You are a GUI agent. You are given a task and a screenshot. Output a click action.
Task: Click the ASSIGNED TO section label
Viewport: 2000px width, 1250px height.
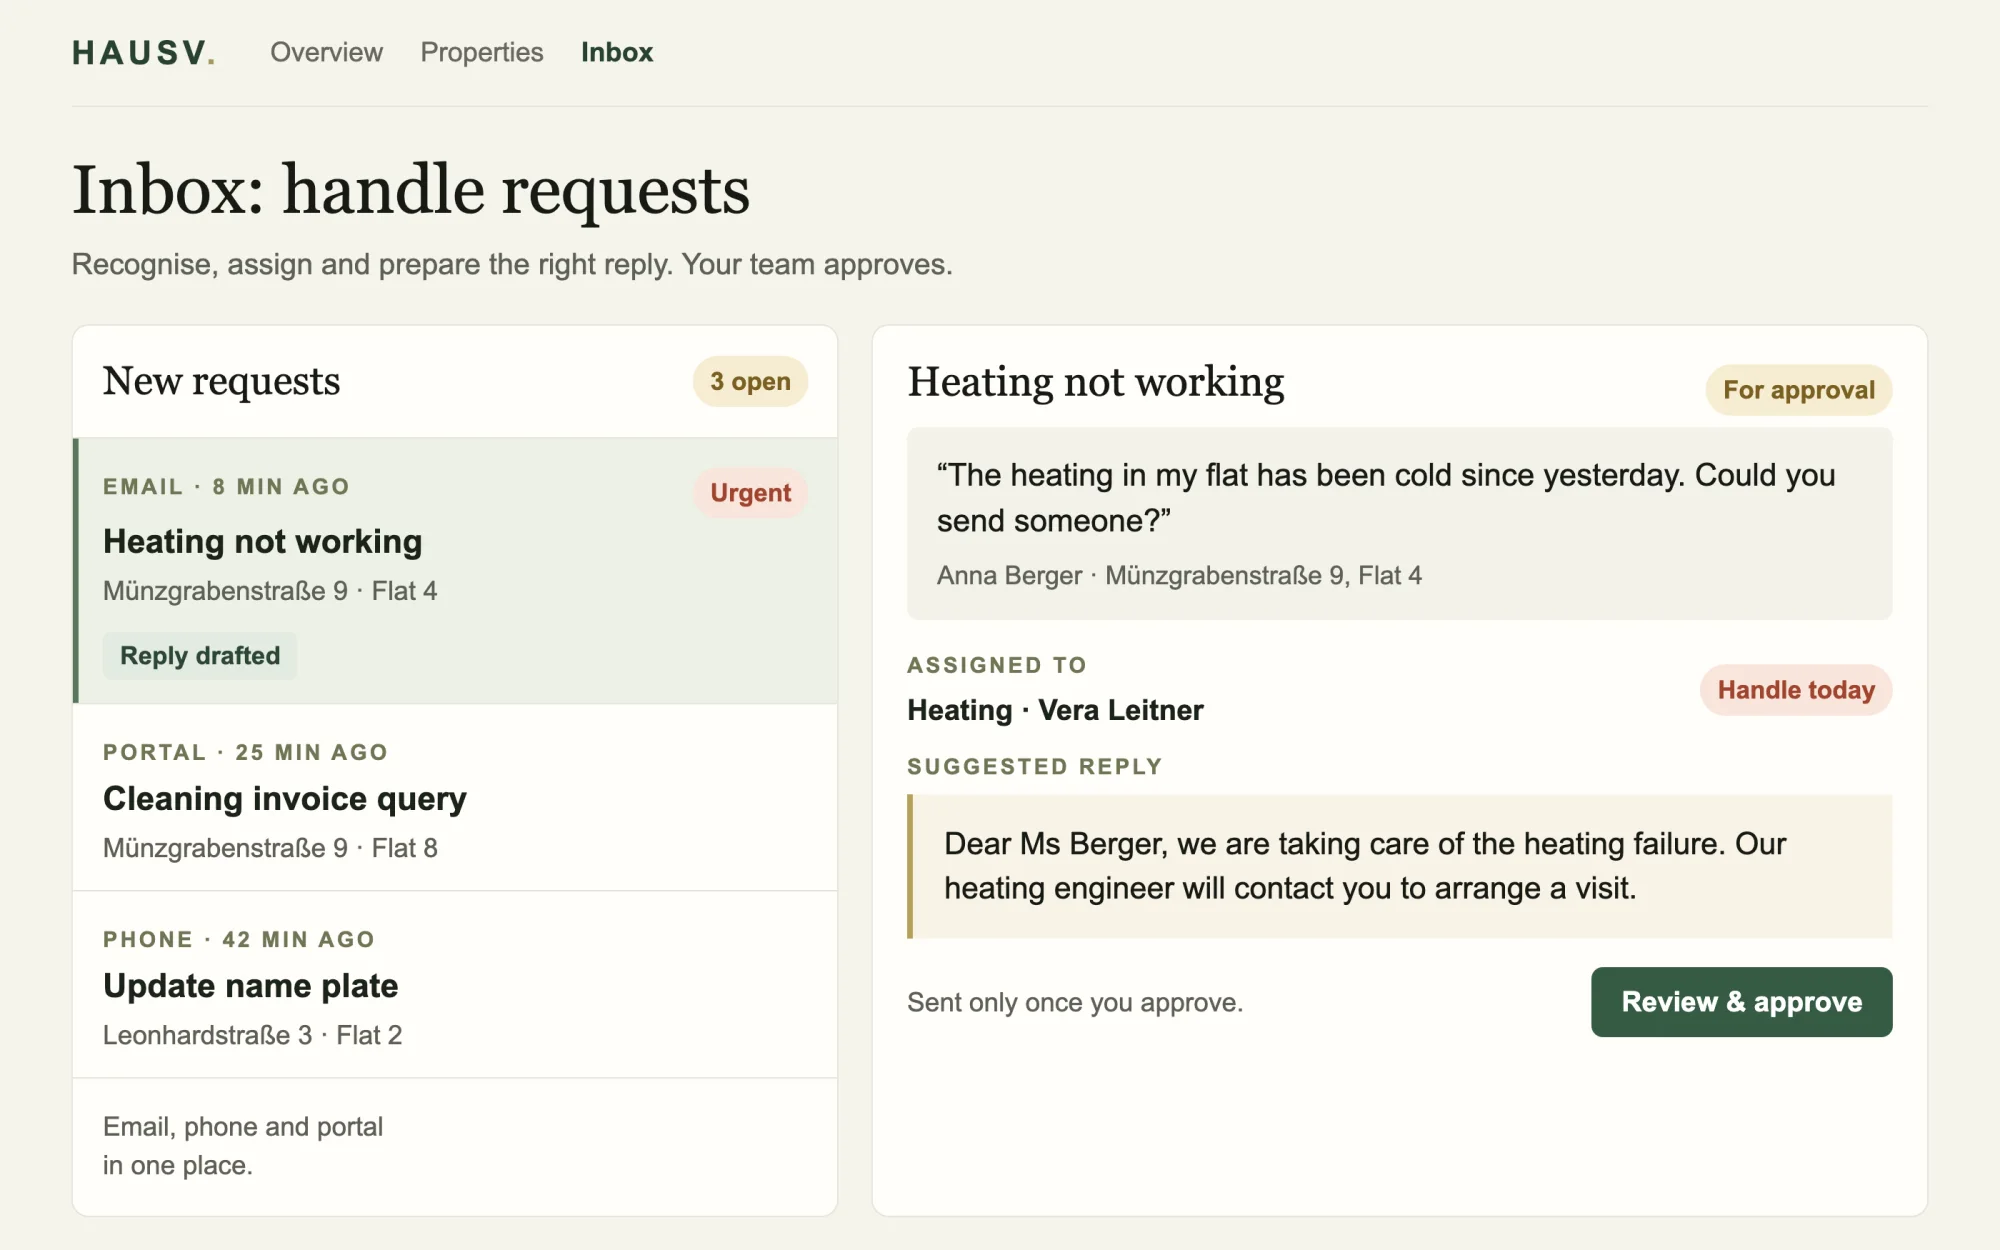click(x=997, y=665)
